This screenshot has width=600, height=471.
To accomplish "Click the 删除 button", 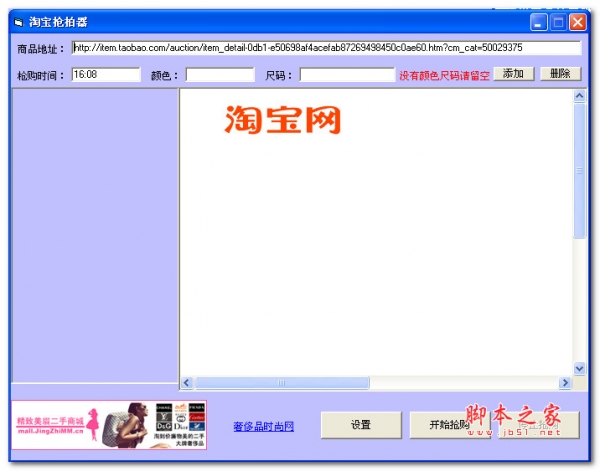I will click(x=561, y=73).
